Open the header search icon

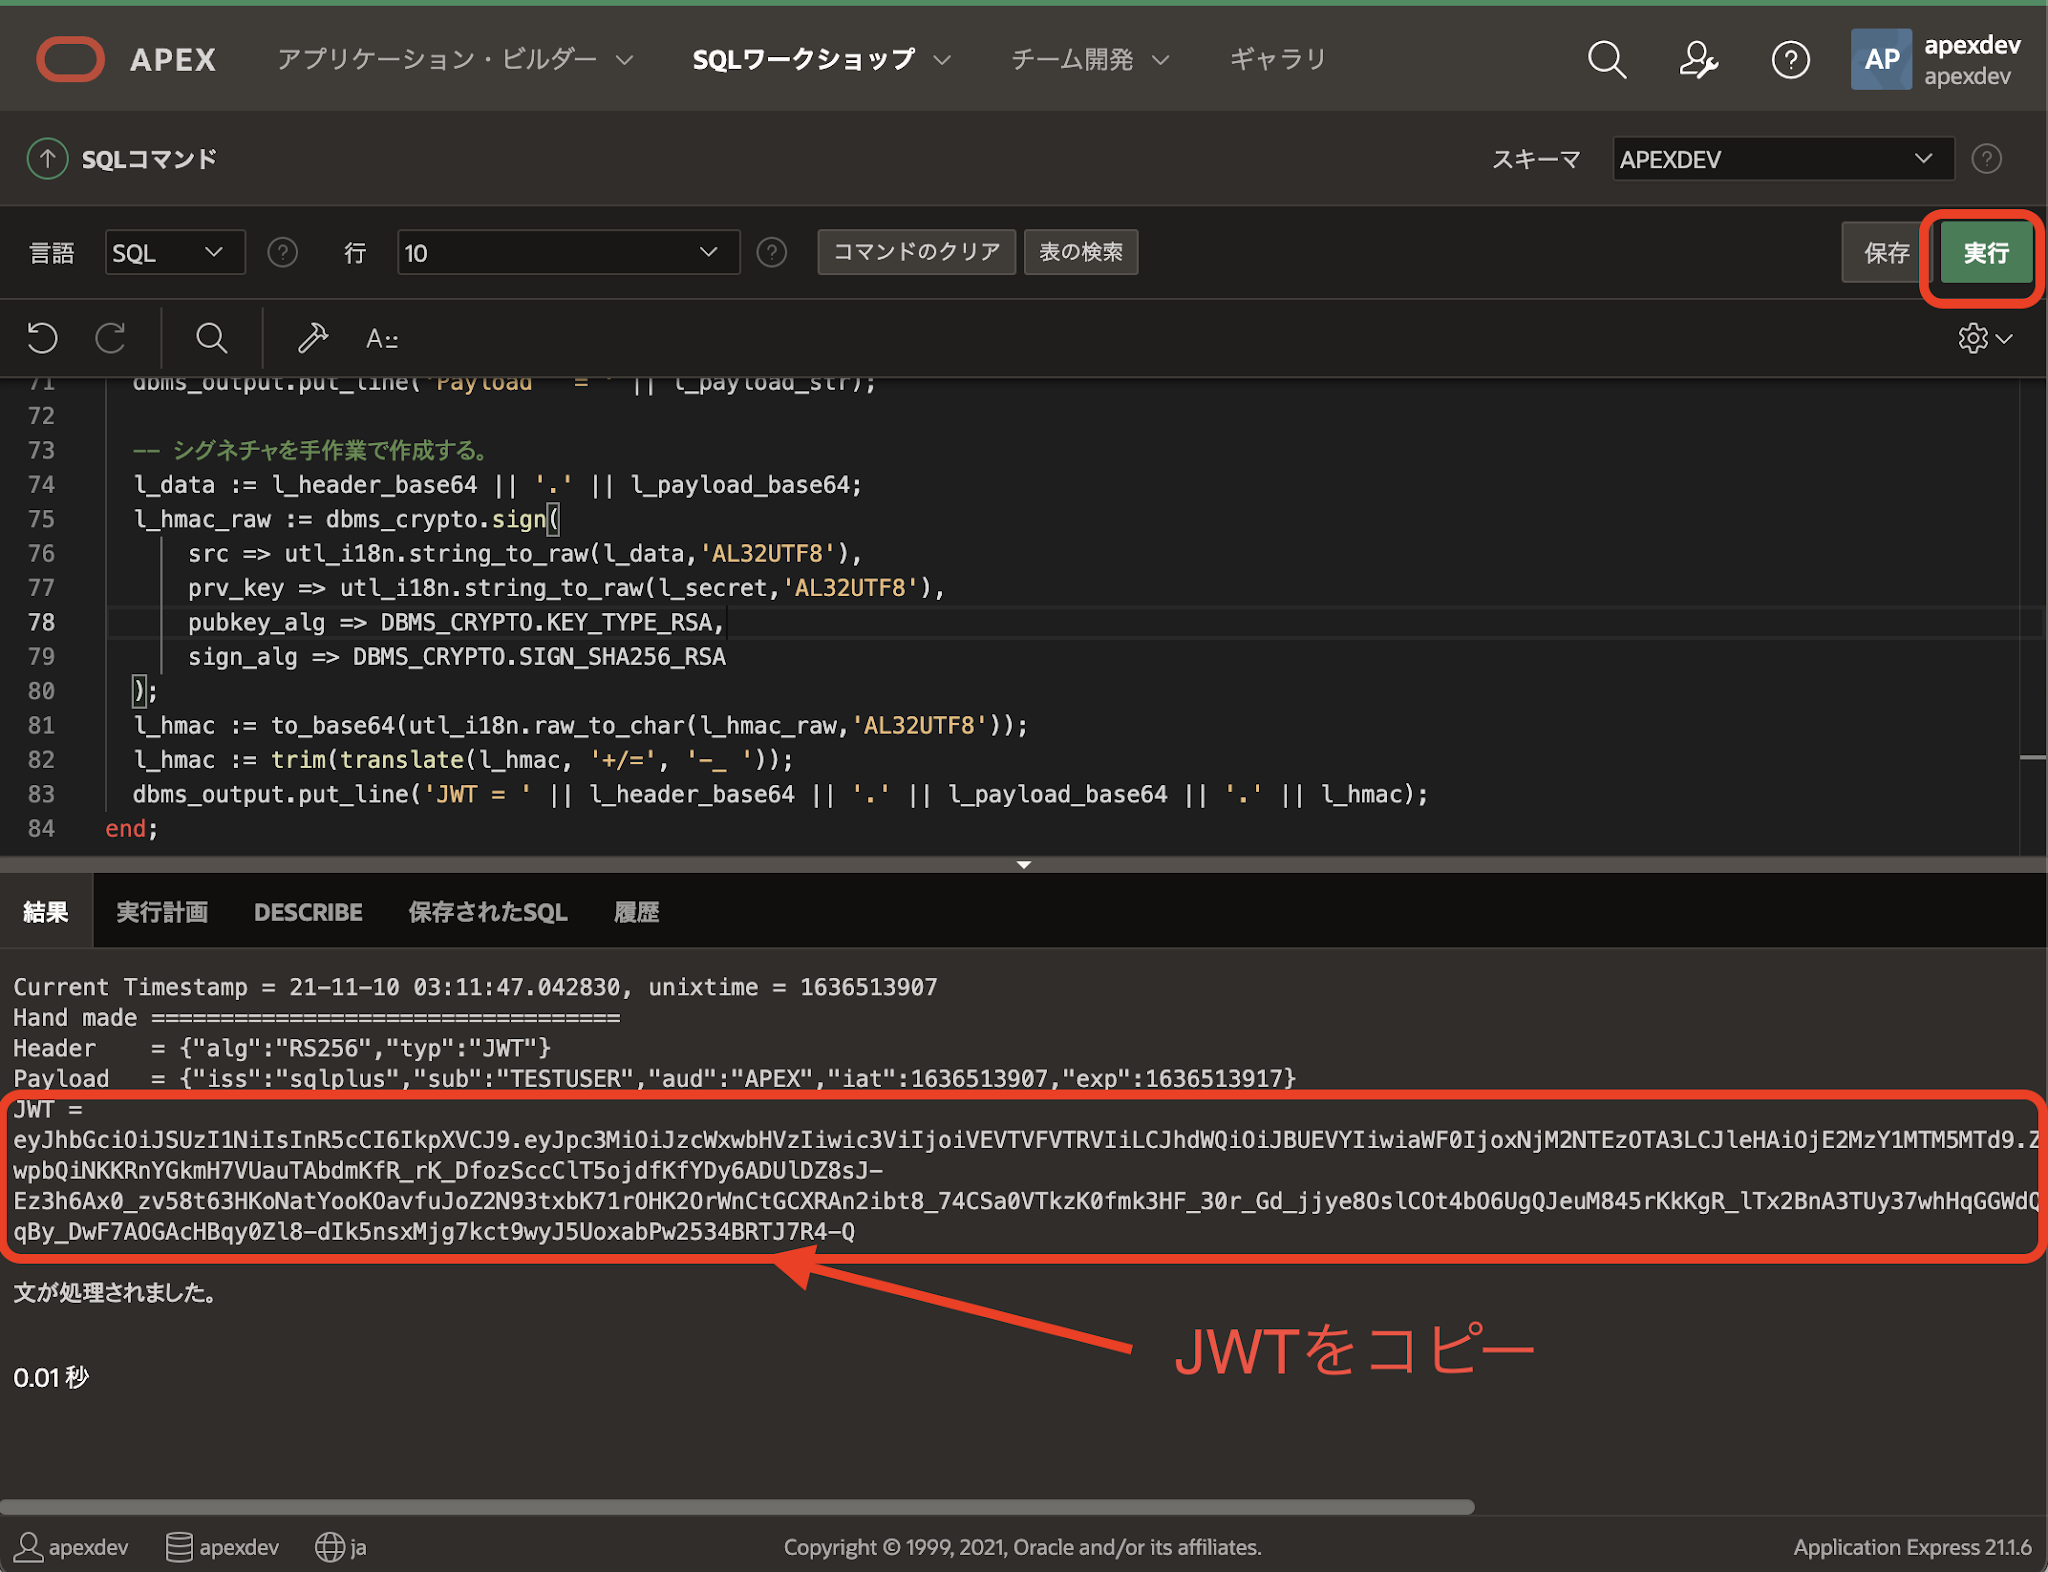pyautogui.click(x=1606, y=60)
